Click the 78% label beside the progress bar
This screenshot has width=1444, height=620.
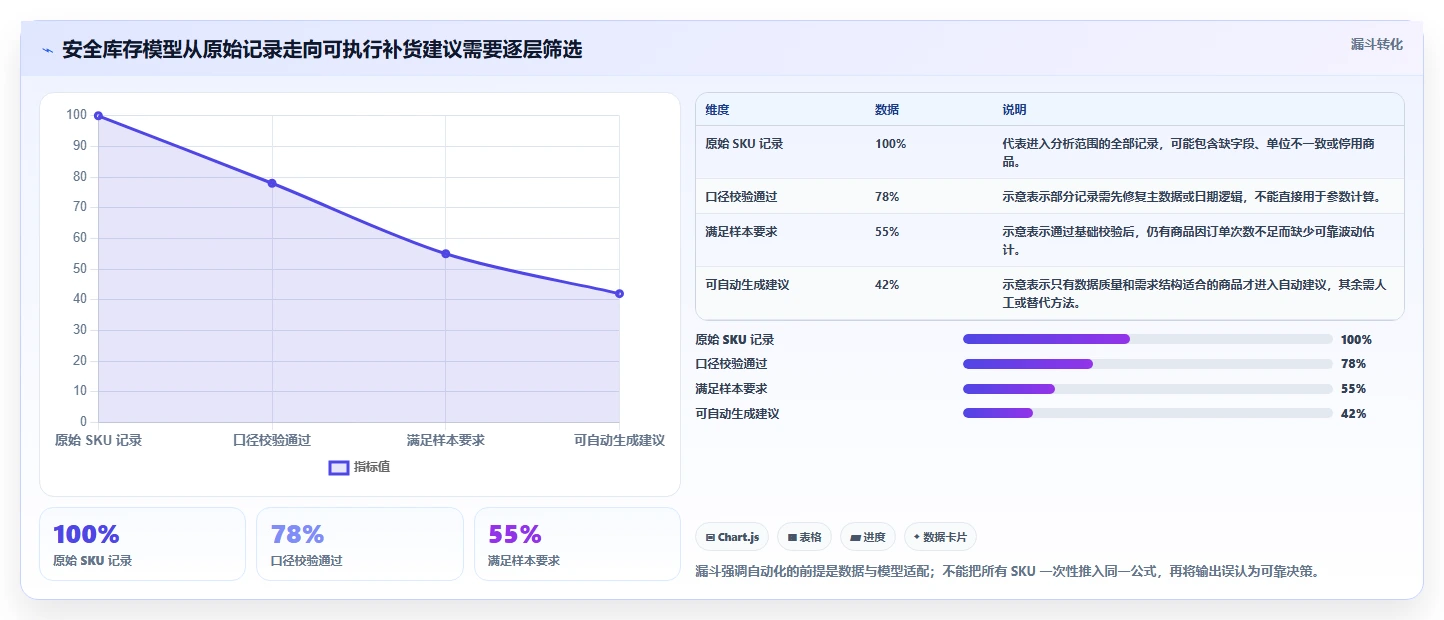point(1353,364)
